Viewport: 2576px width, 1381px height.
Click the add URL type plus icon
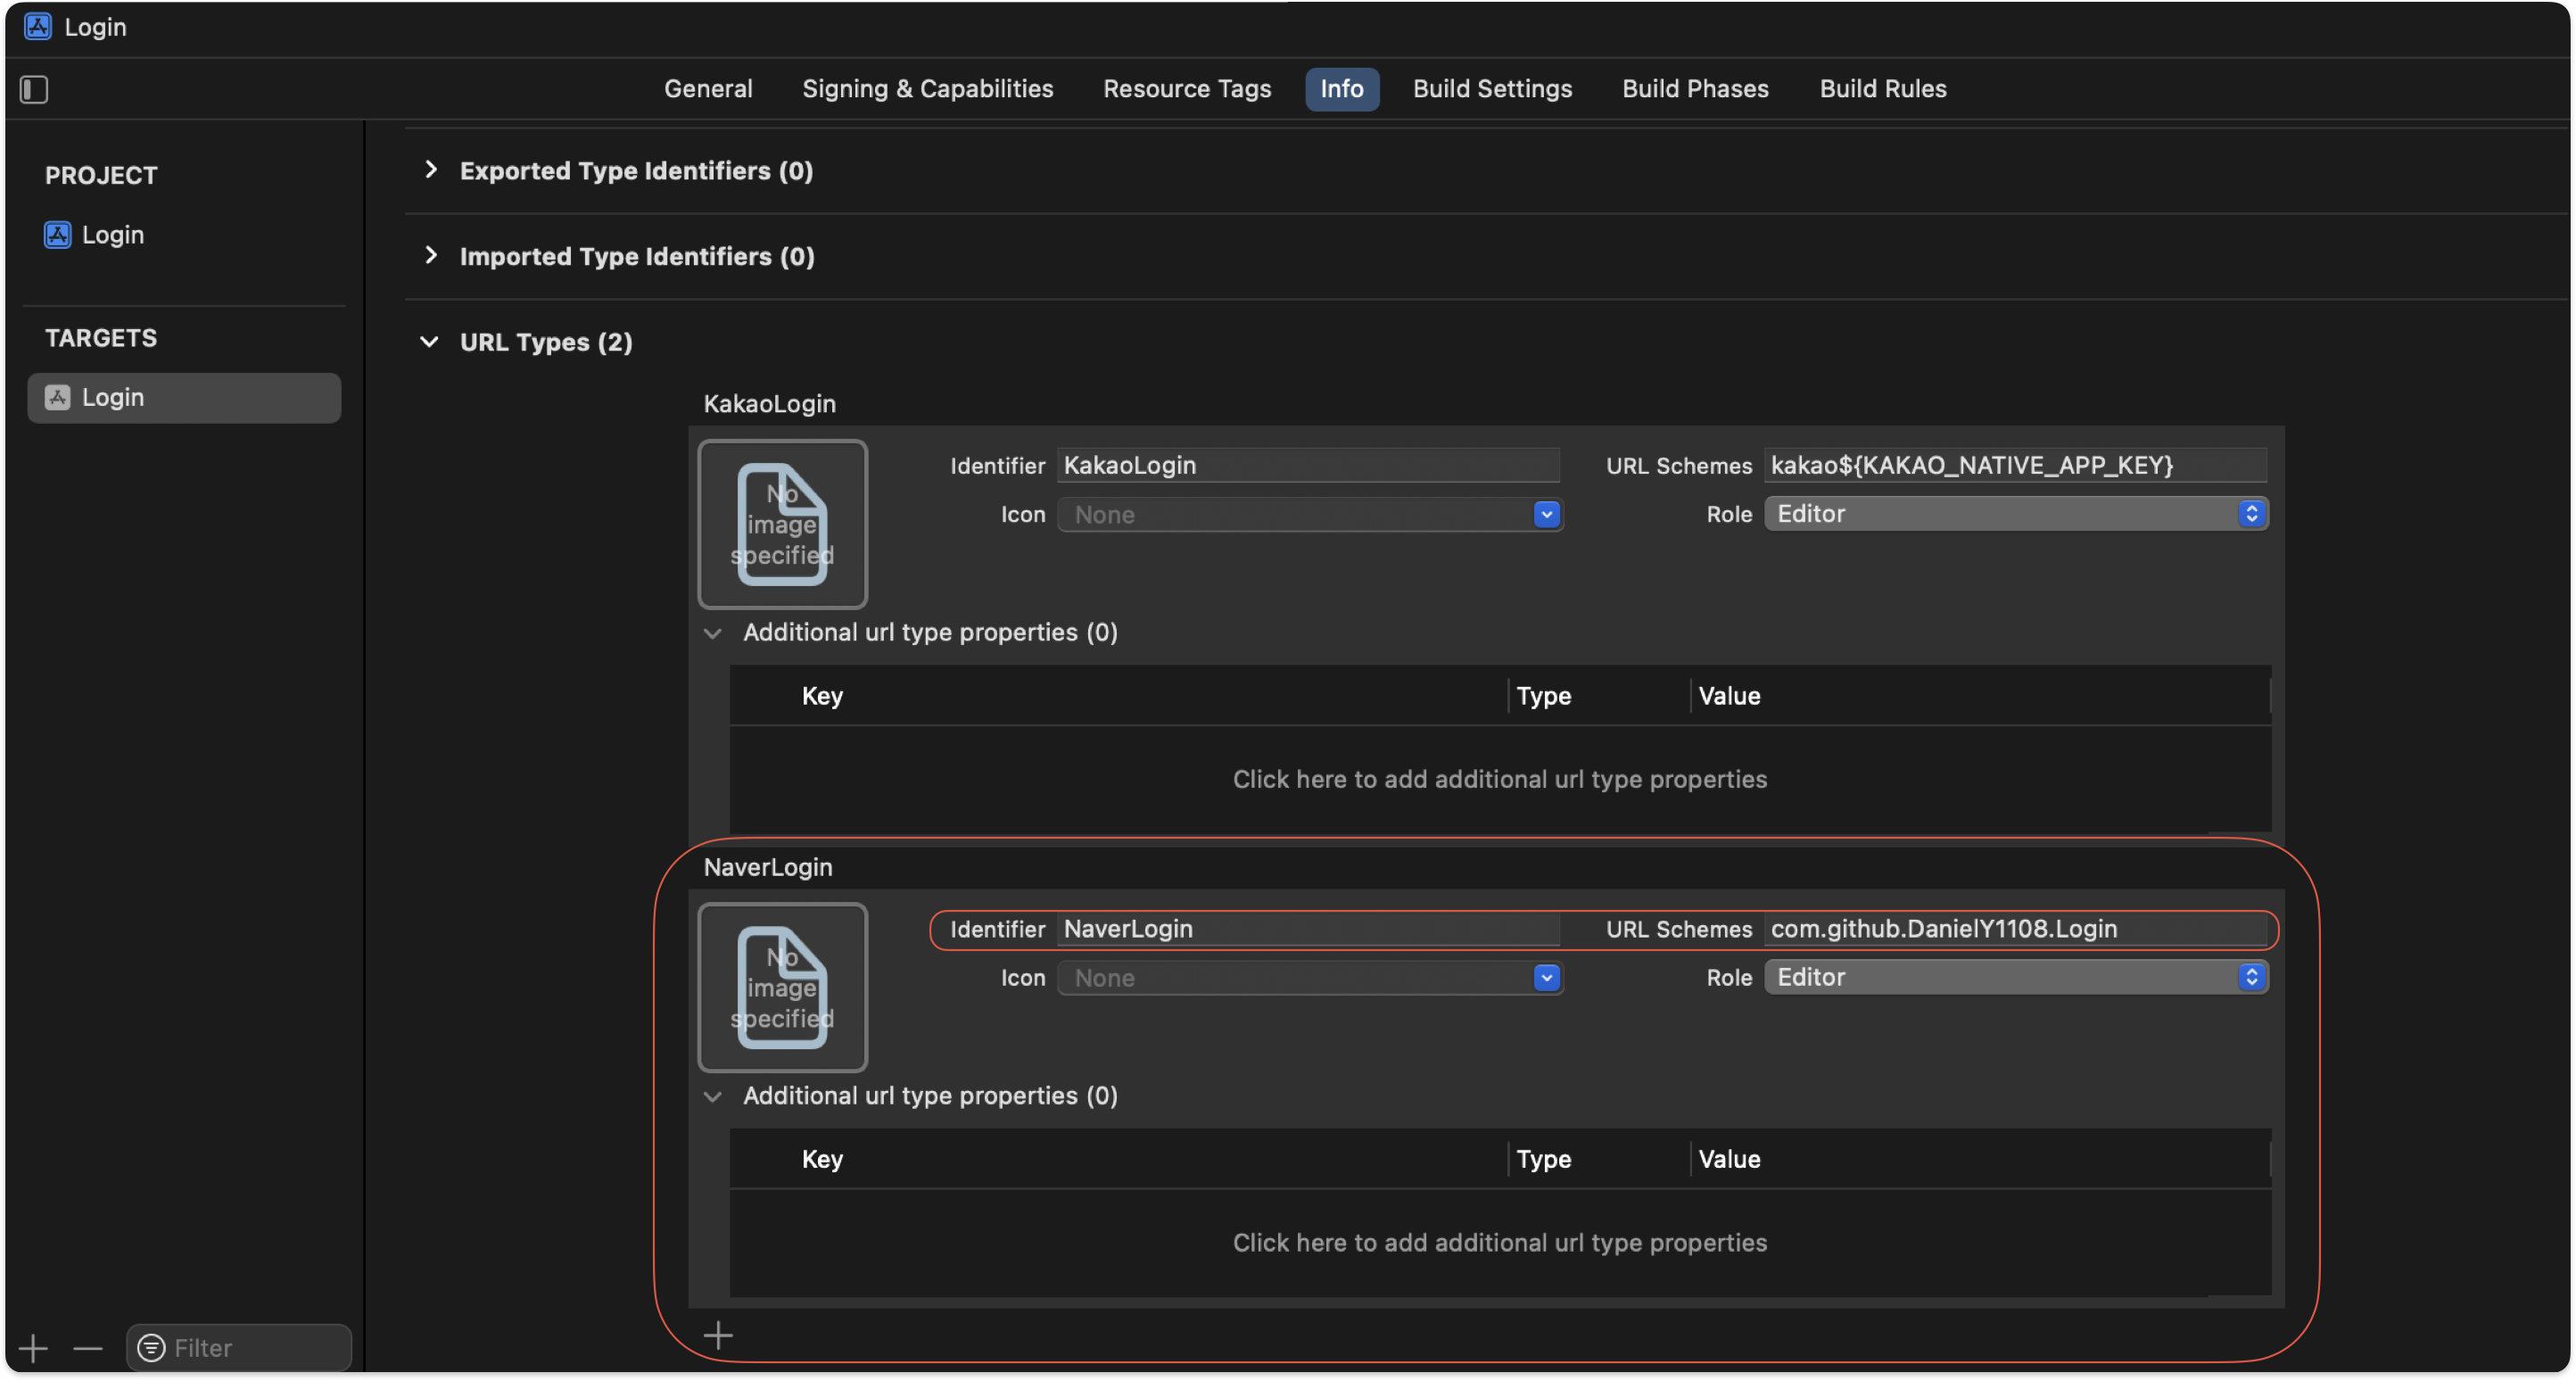(718, 1335)
